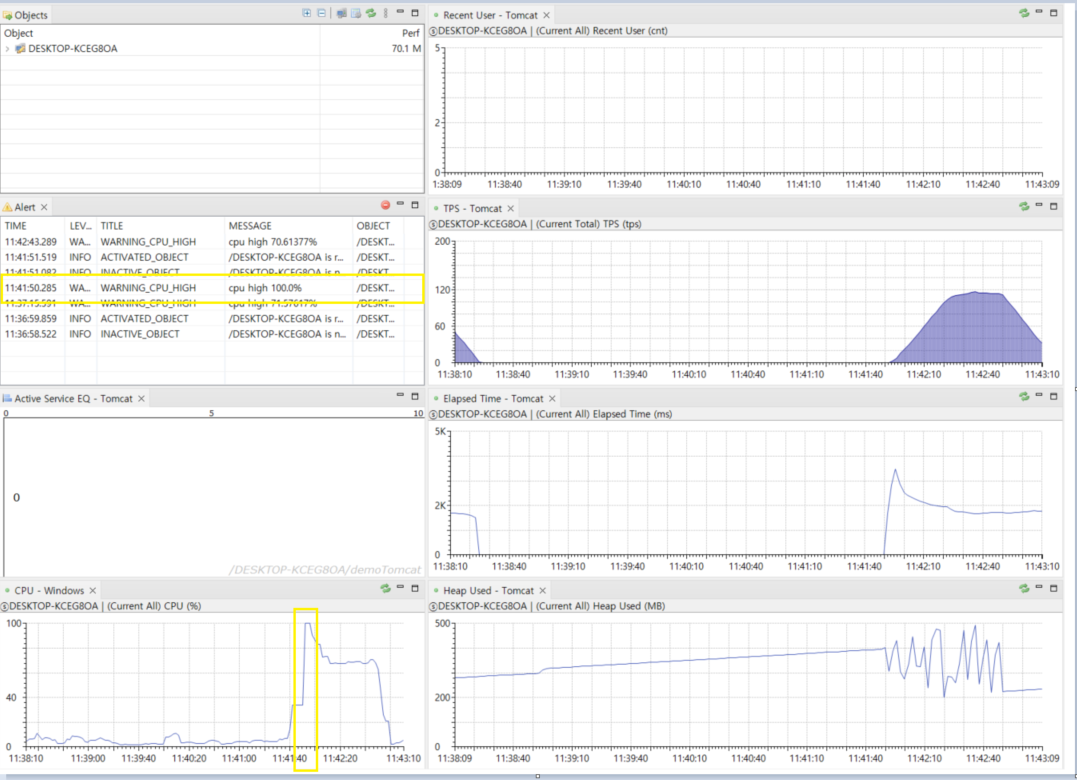
Task: Close the Elapsed Time - Tomcat tab
Action: coord(552,398)
